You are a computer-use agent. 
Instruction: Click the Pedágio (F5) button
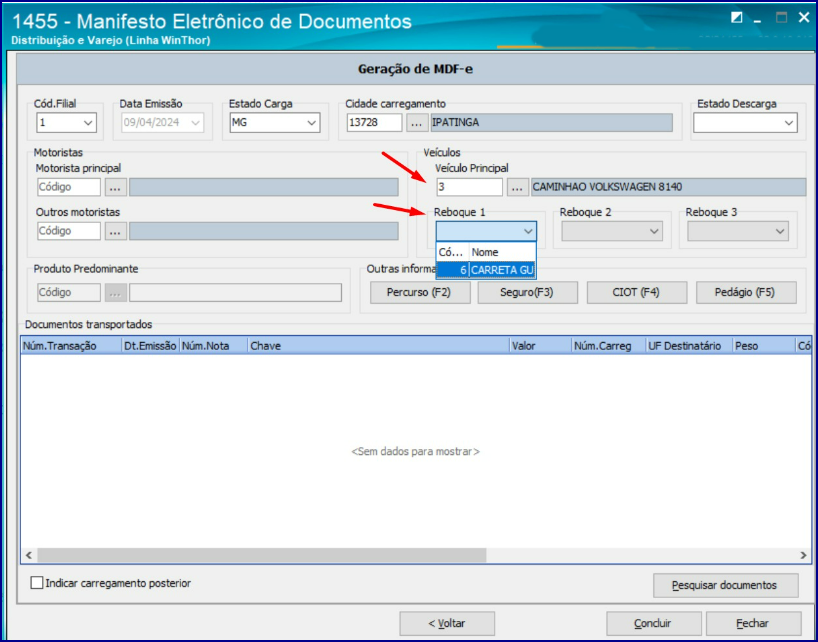(x=746, y=293)
